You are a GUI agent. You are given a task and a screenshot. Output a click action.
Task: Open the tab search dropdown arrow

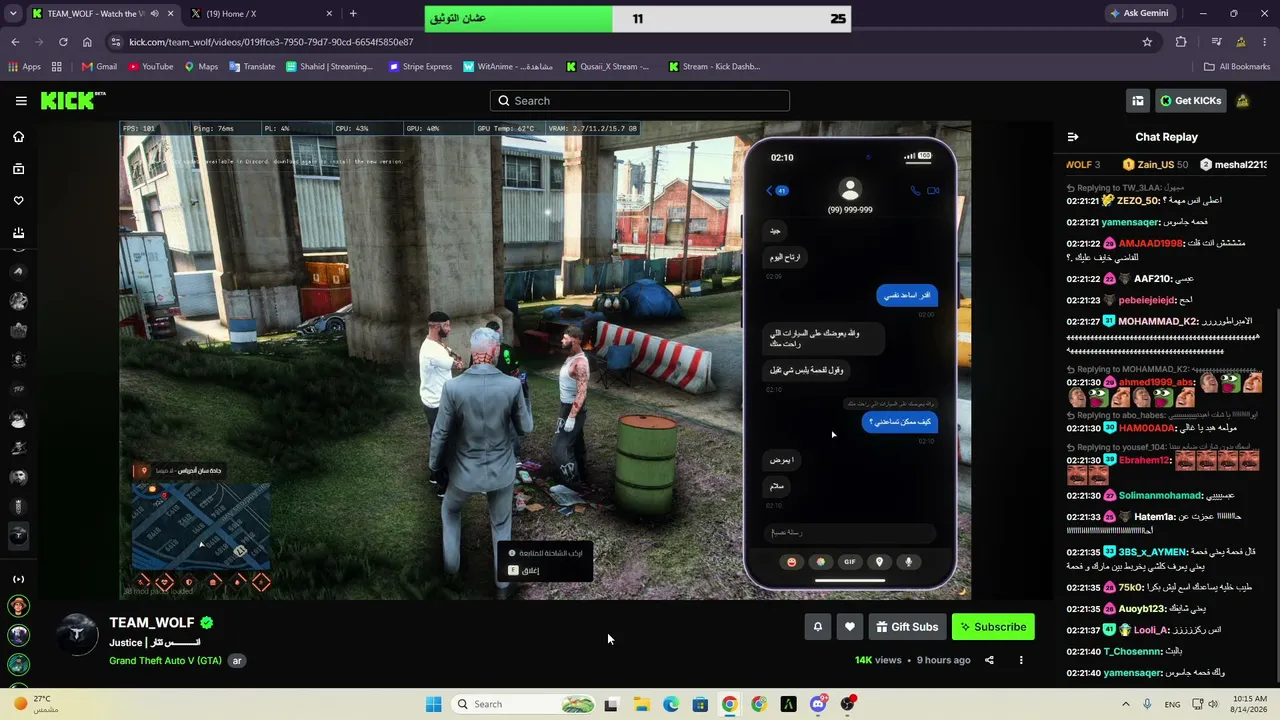pos(14,14)
